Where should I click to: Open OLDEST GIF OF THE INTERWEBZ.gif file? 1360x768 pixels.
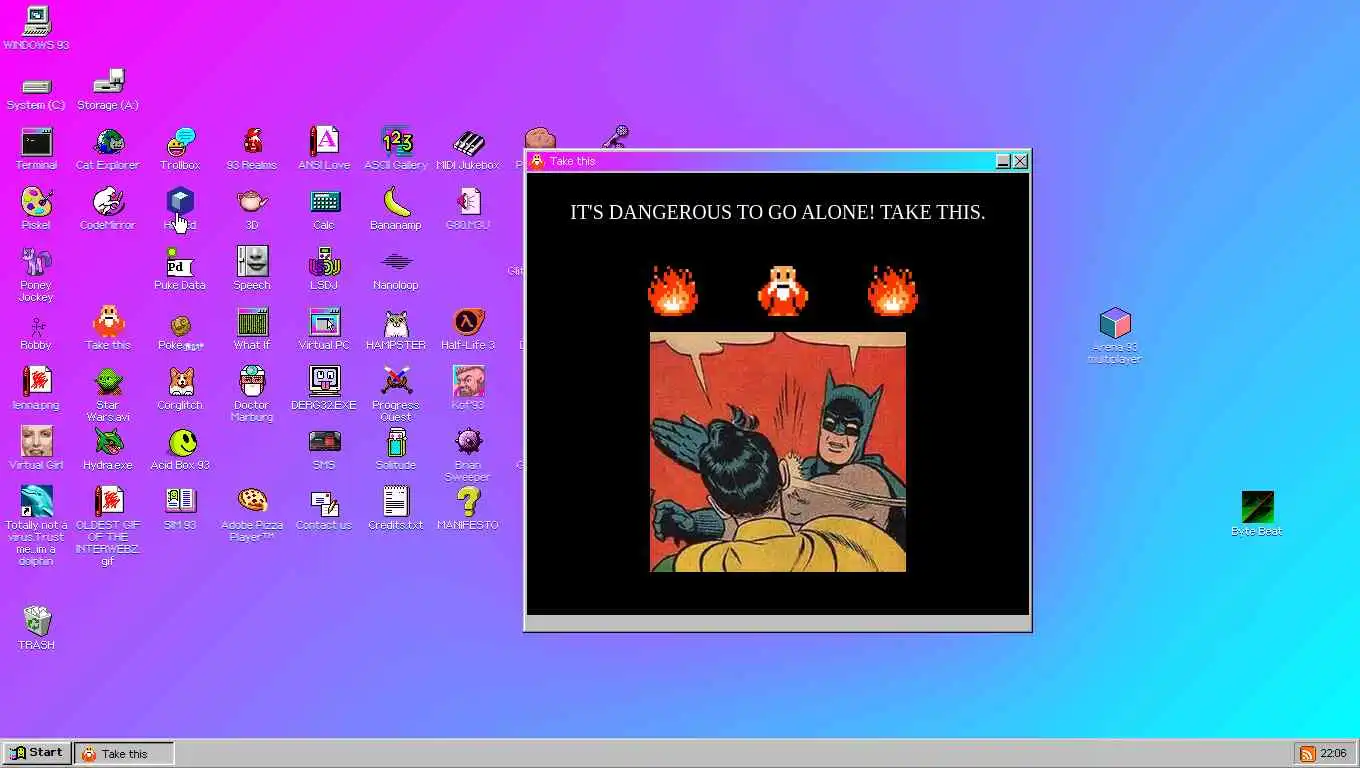108,527
